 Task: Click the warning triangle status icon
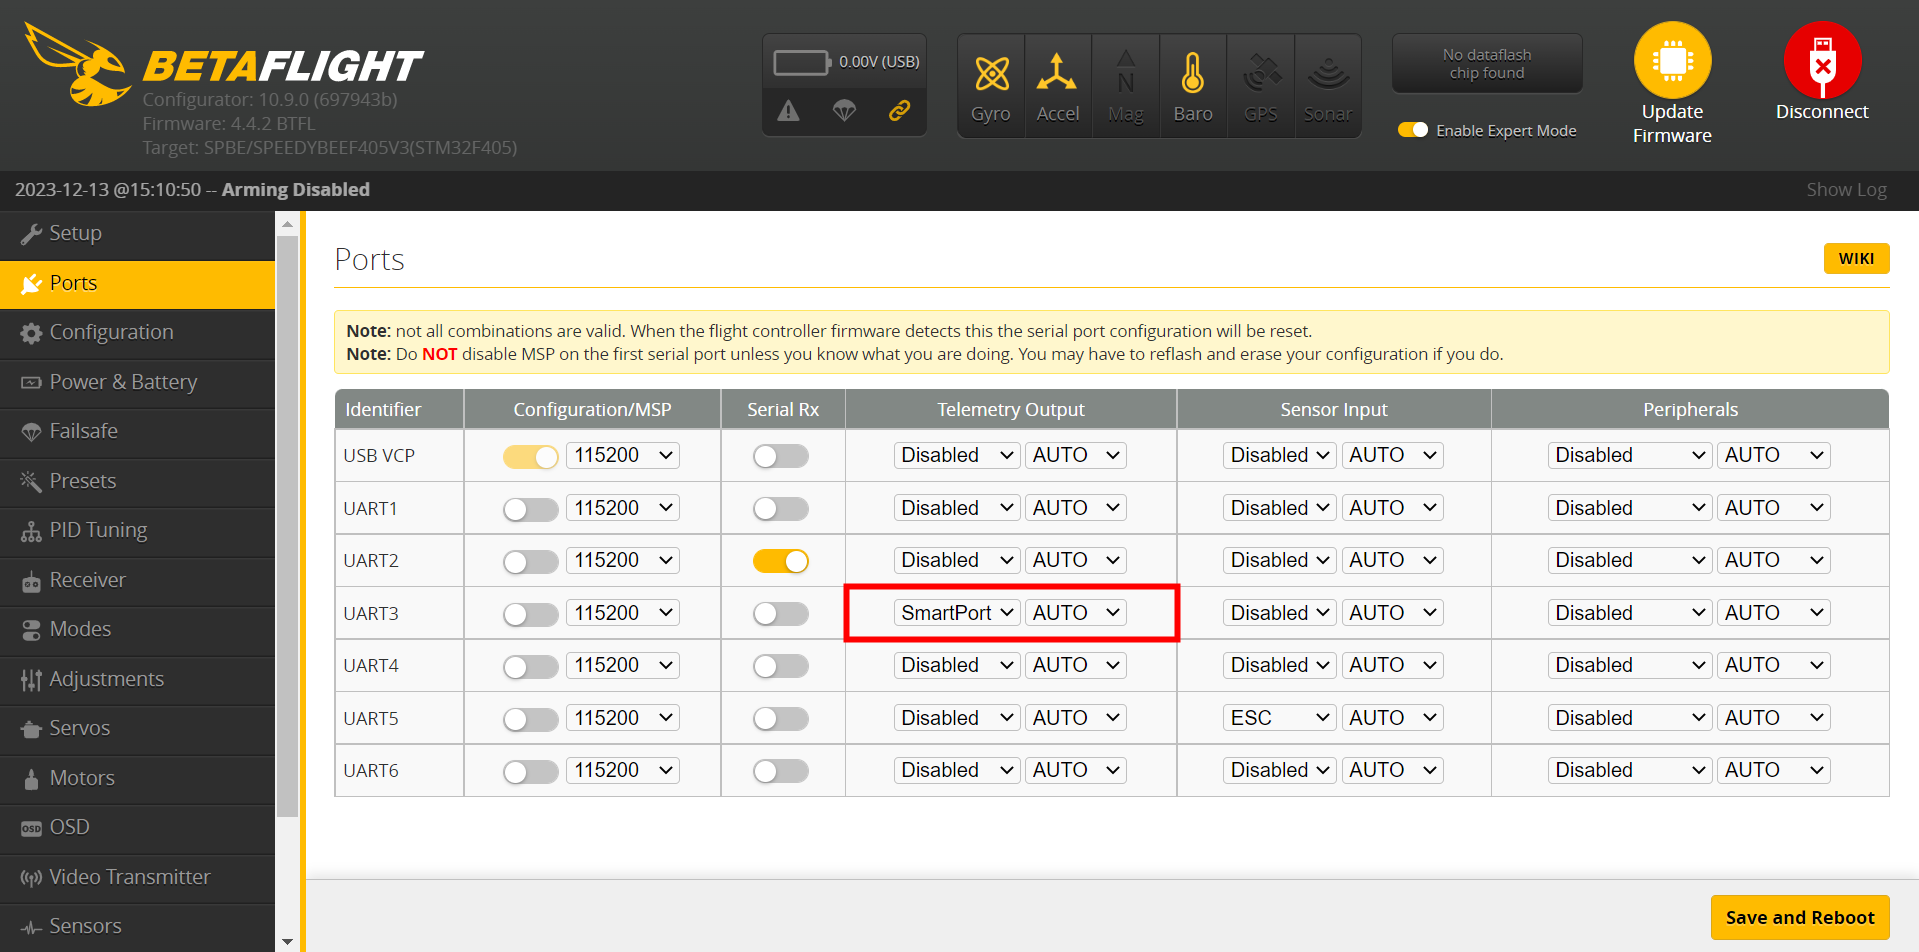point(789,111)
